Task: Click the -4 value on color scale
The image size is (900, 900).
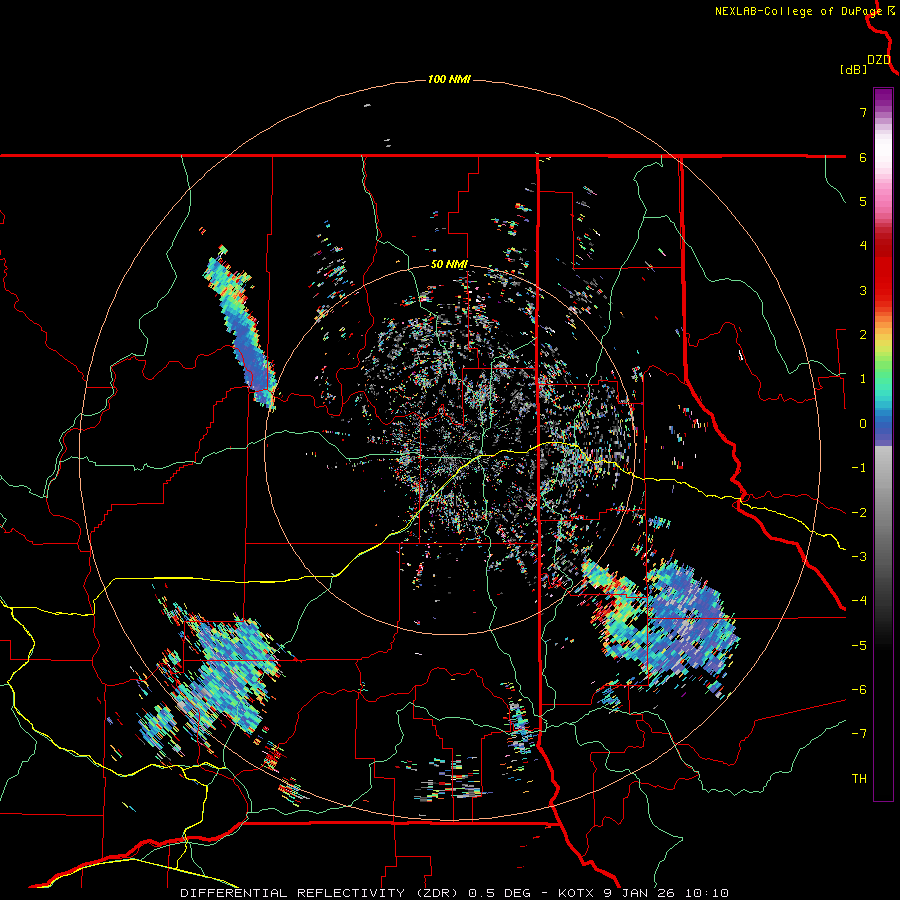Action: click(859, 601)
